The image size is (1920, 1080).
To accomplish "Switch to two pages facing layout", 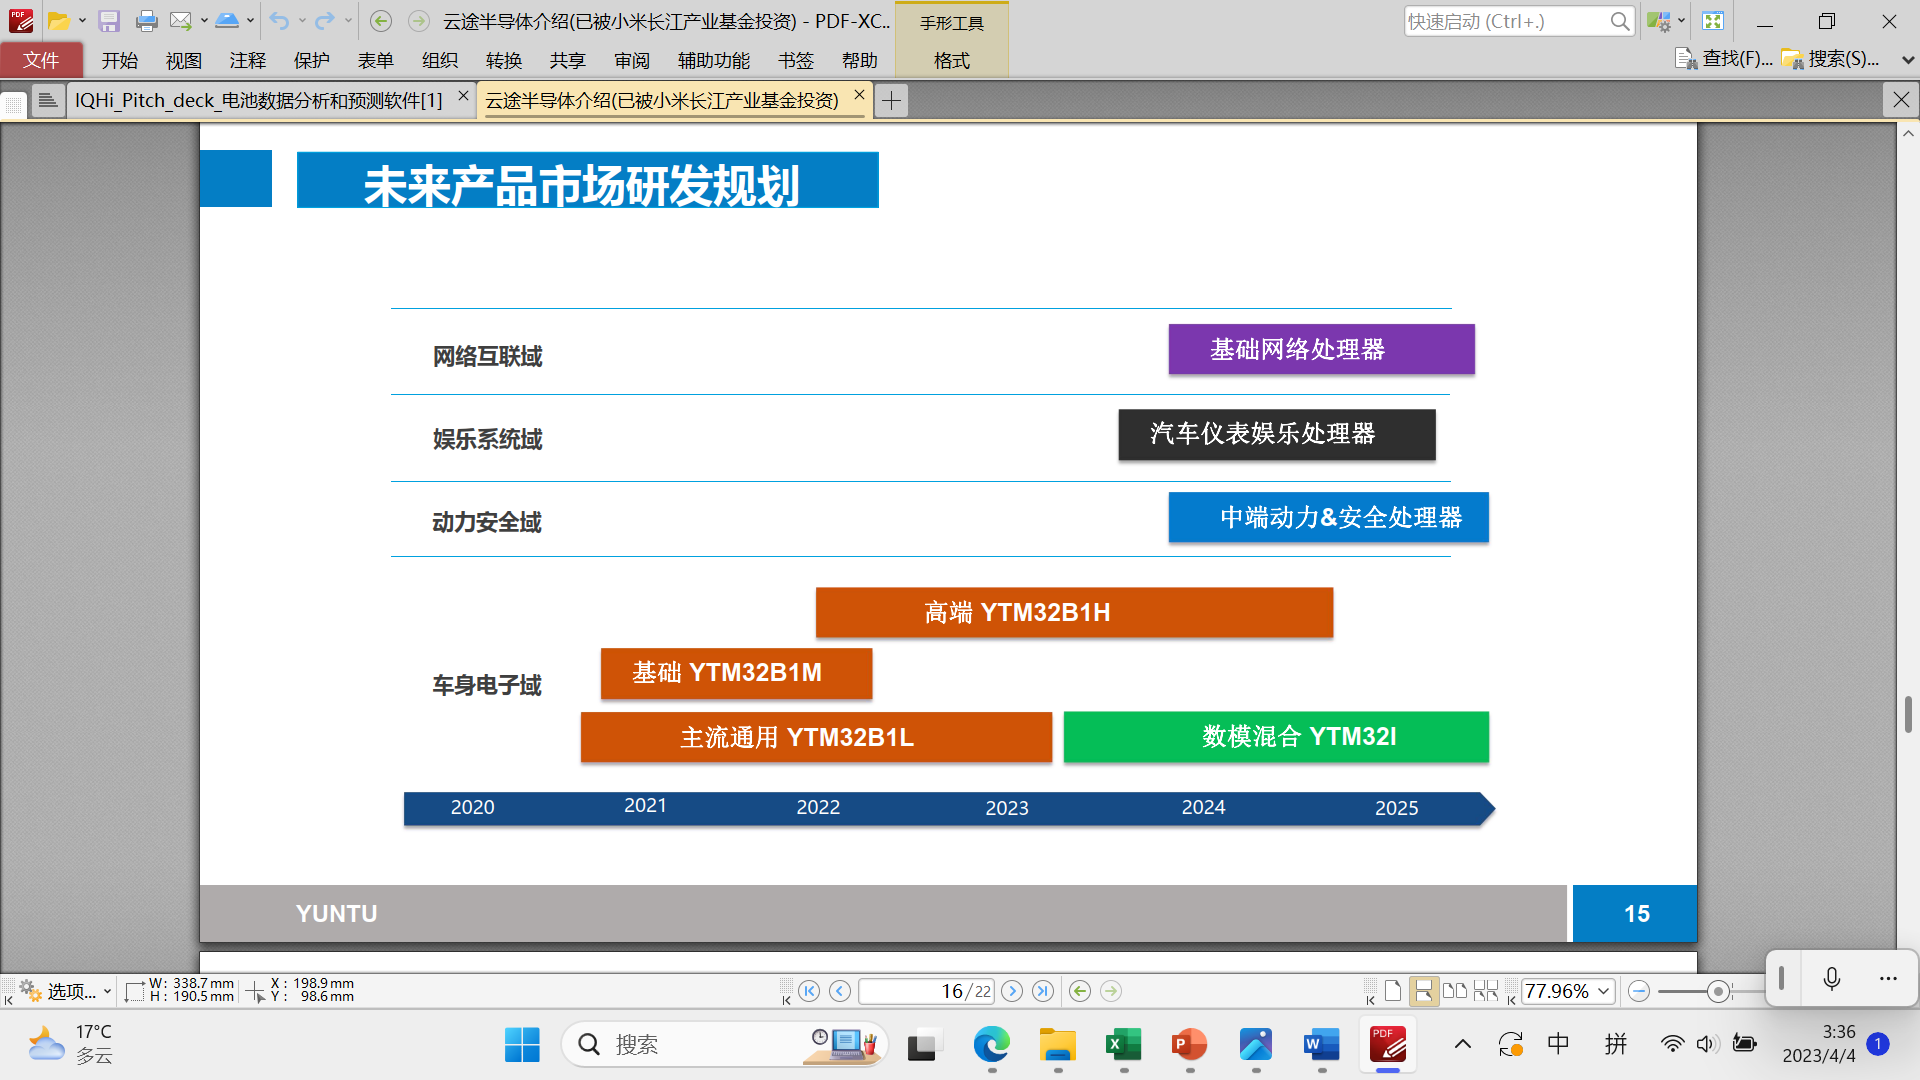I will point(1455,991).
